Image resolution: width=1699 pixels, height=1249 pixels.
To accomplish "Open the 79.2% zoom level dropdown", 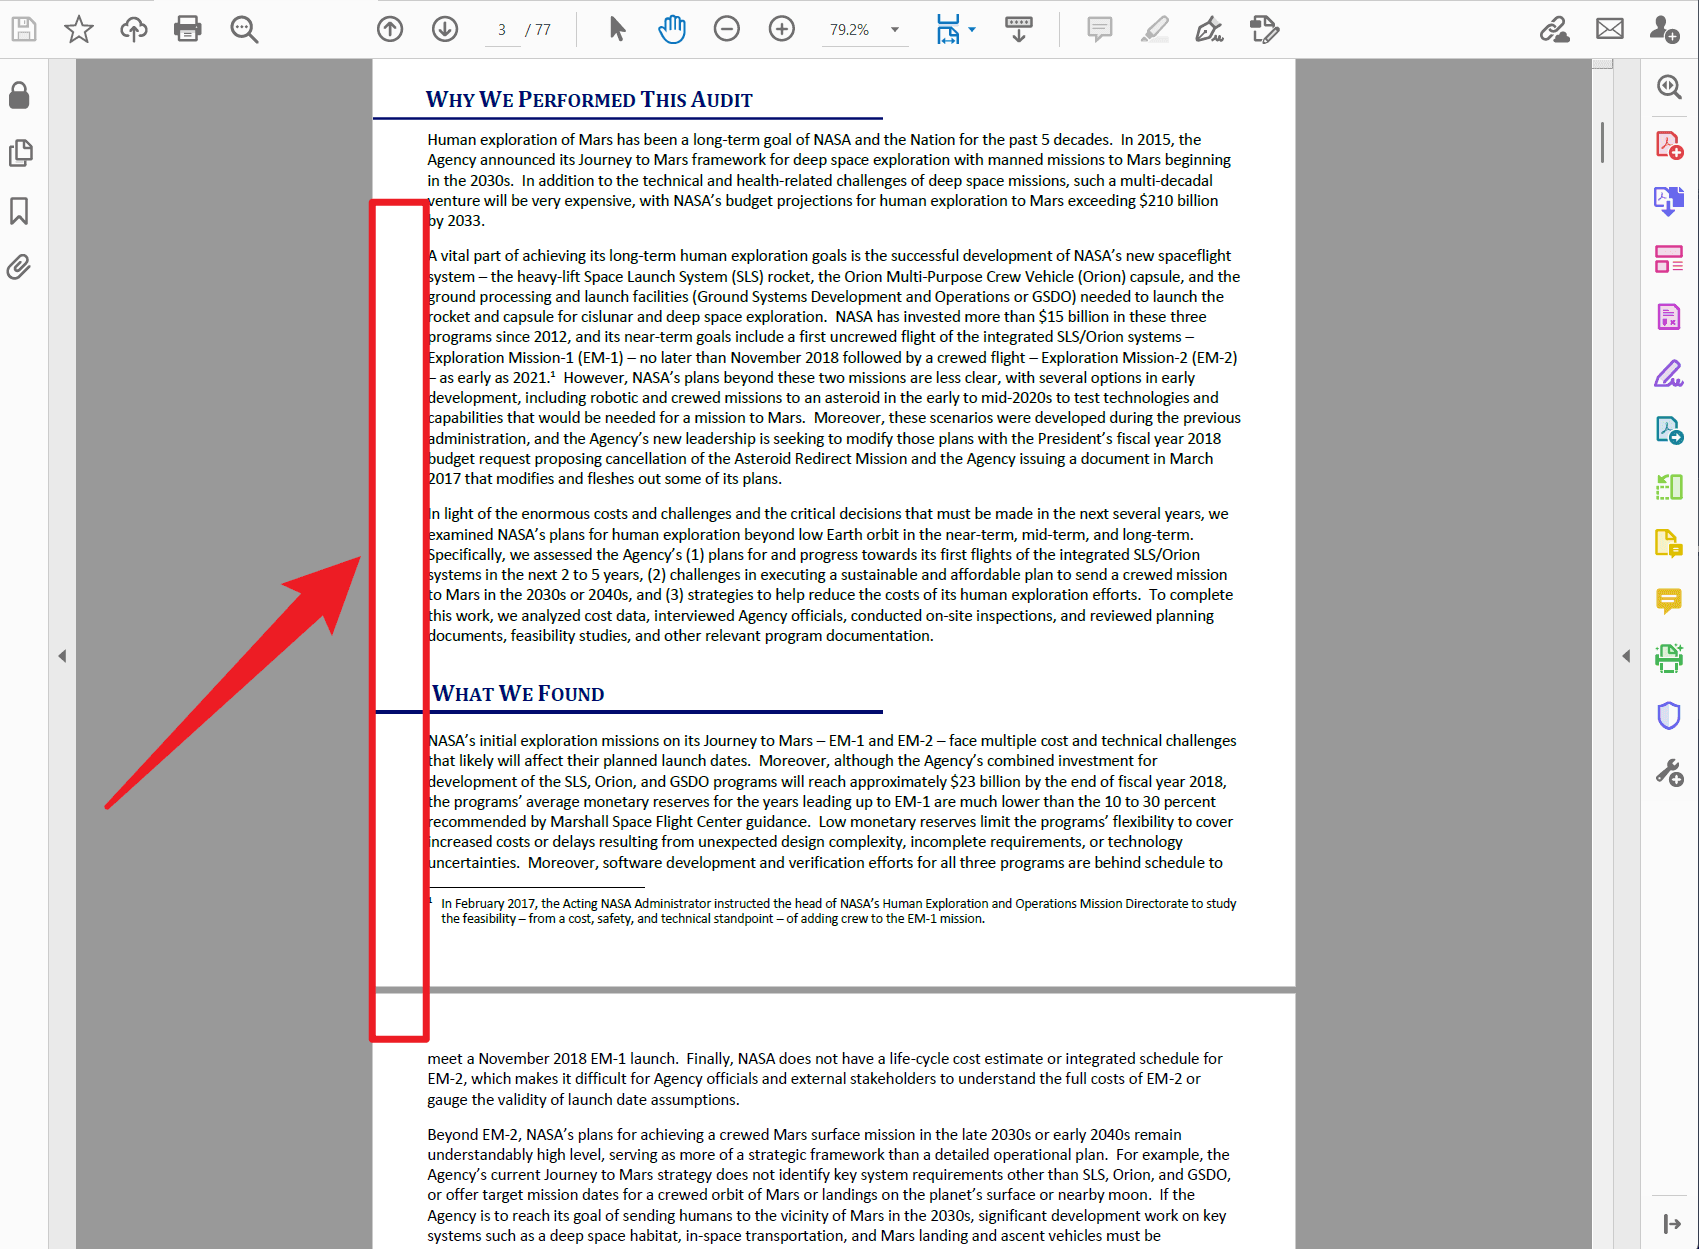I will pyautogui.click(x=895, y=30).
